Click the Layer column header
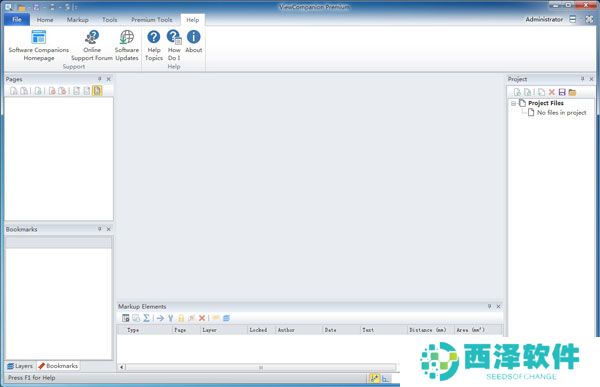 click(224, 330)
